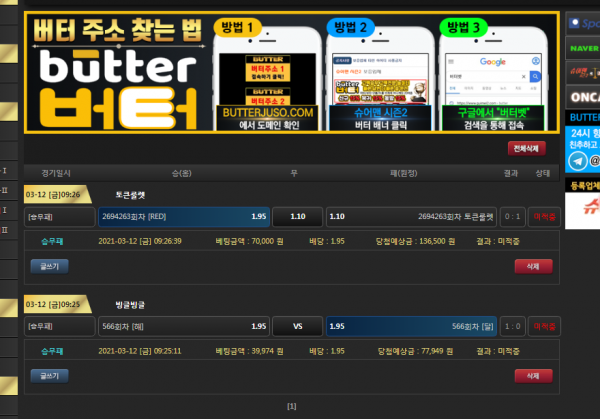Image resolution: width=600 pixels, height=419 pixels.
Task: Click the 방법 1 phone image
Action: 265,80
